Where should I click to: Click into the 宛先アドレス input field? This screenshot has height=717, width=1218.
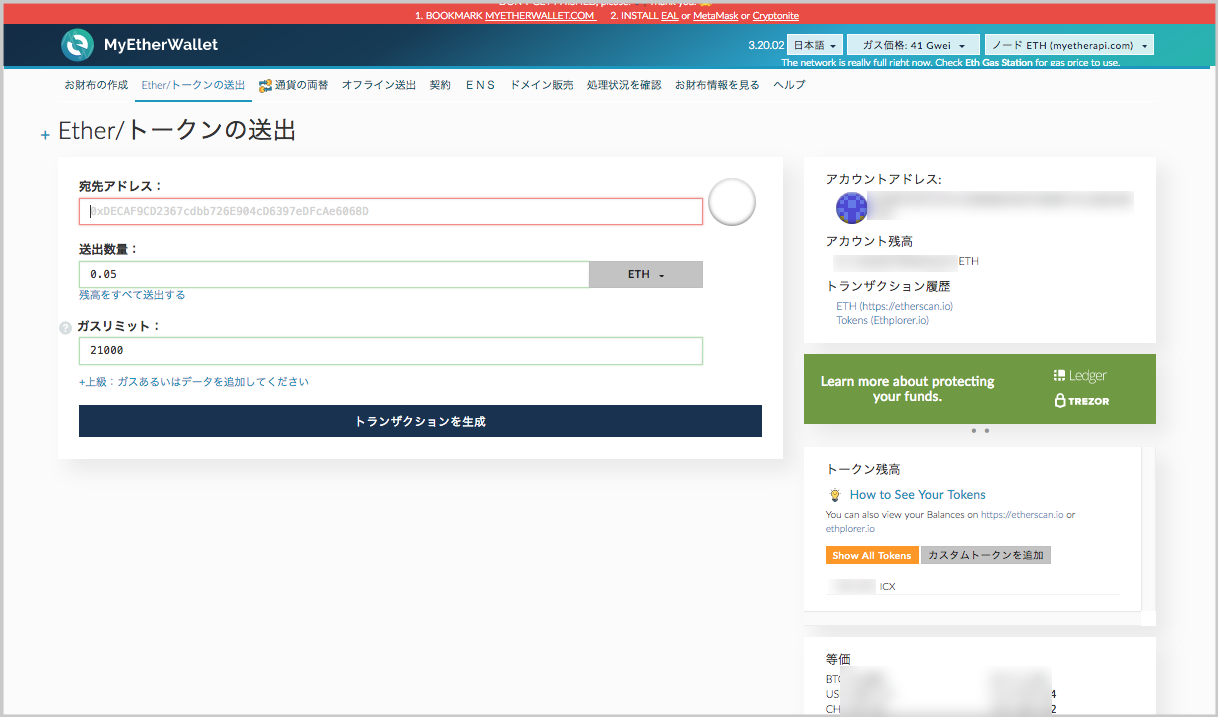tap(390, 212)
